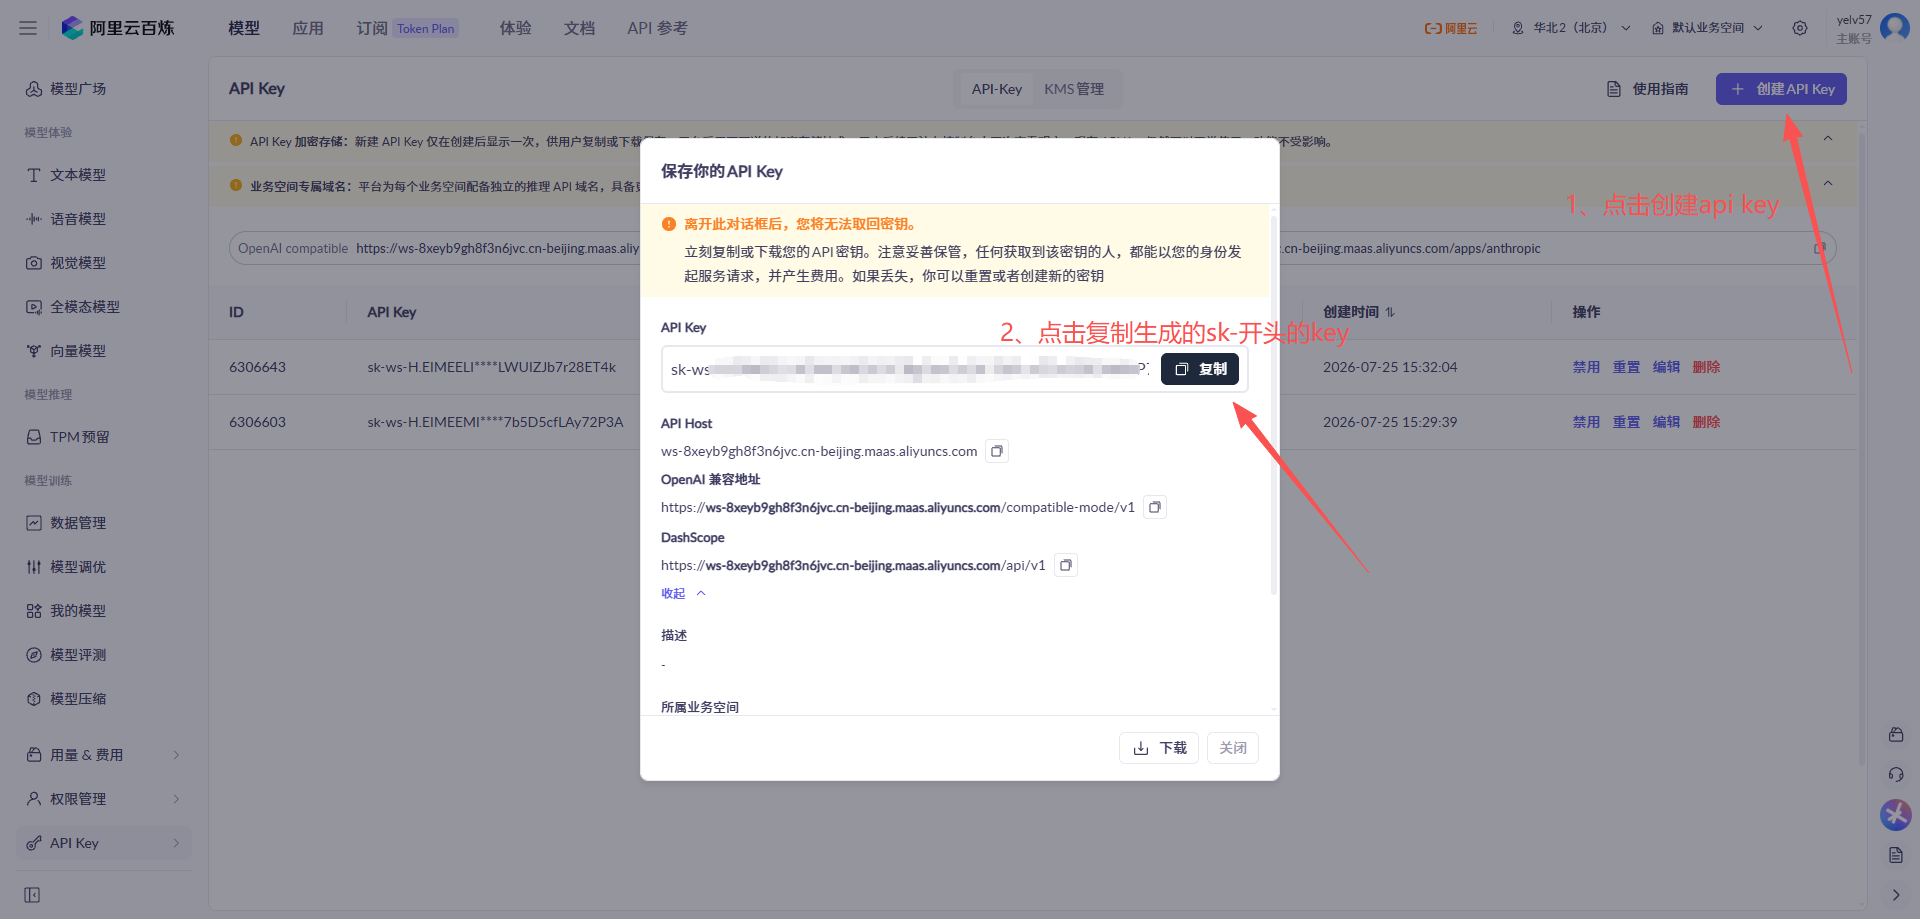Open 视觉模型 in sidebar
Image resolution: width=1920 pixels, height=919 pixels.
(x=104, y=263)
